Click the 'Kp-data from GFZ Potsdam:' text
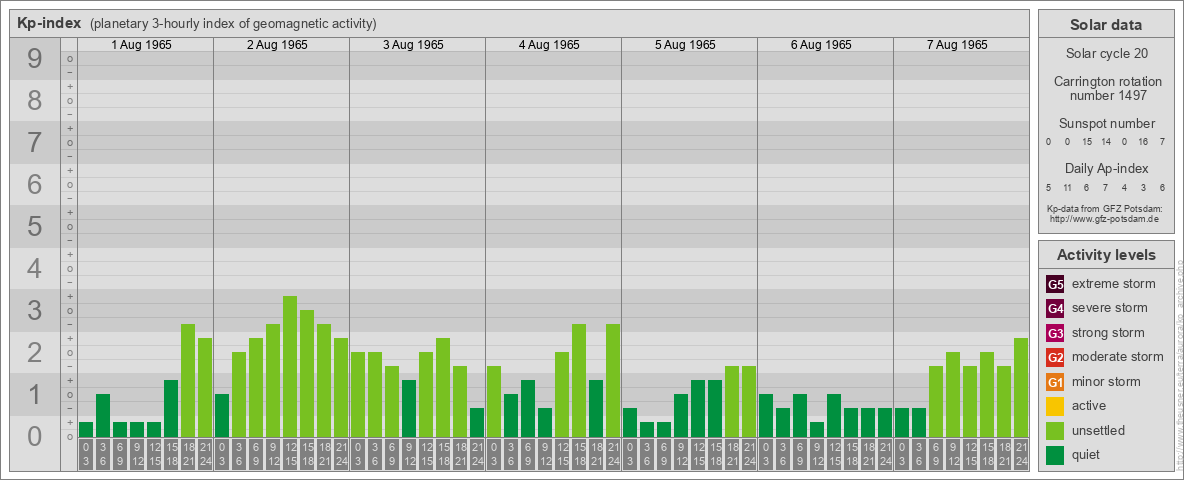1184x480 pixels. (x=1106, y=208)
